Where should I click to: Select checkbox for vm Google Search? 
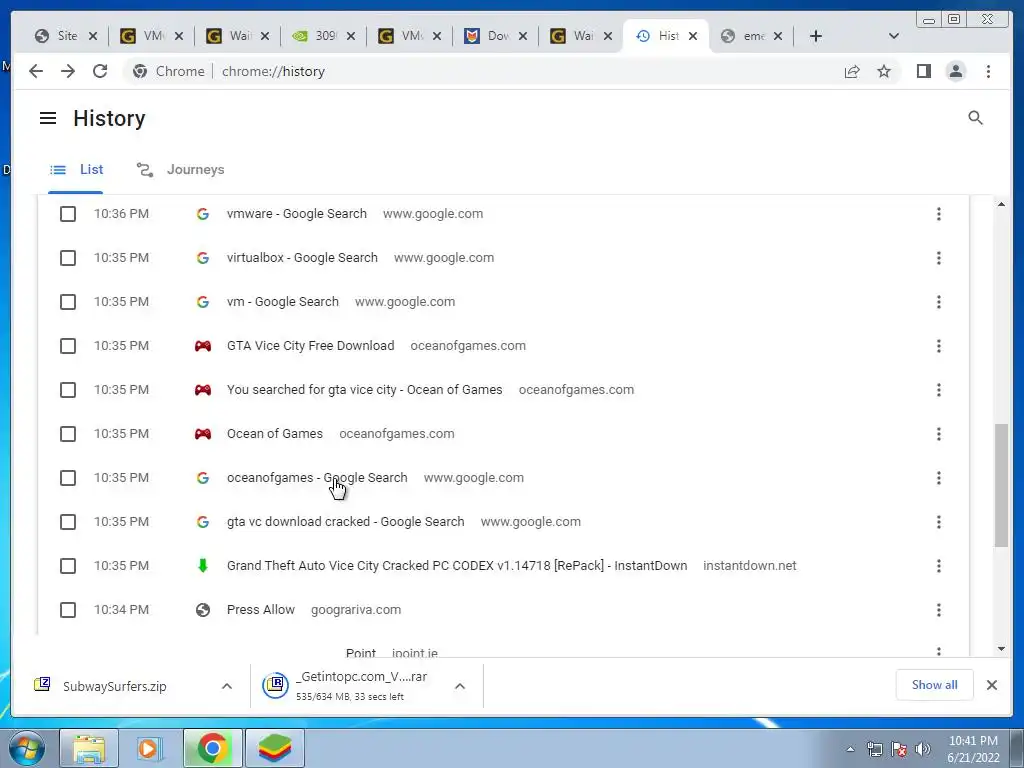pyautogui.click(x=68, y=302)
